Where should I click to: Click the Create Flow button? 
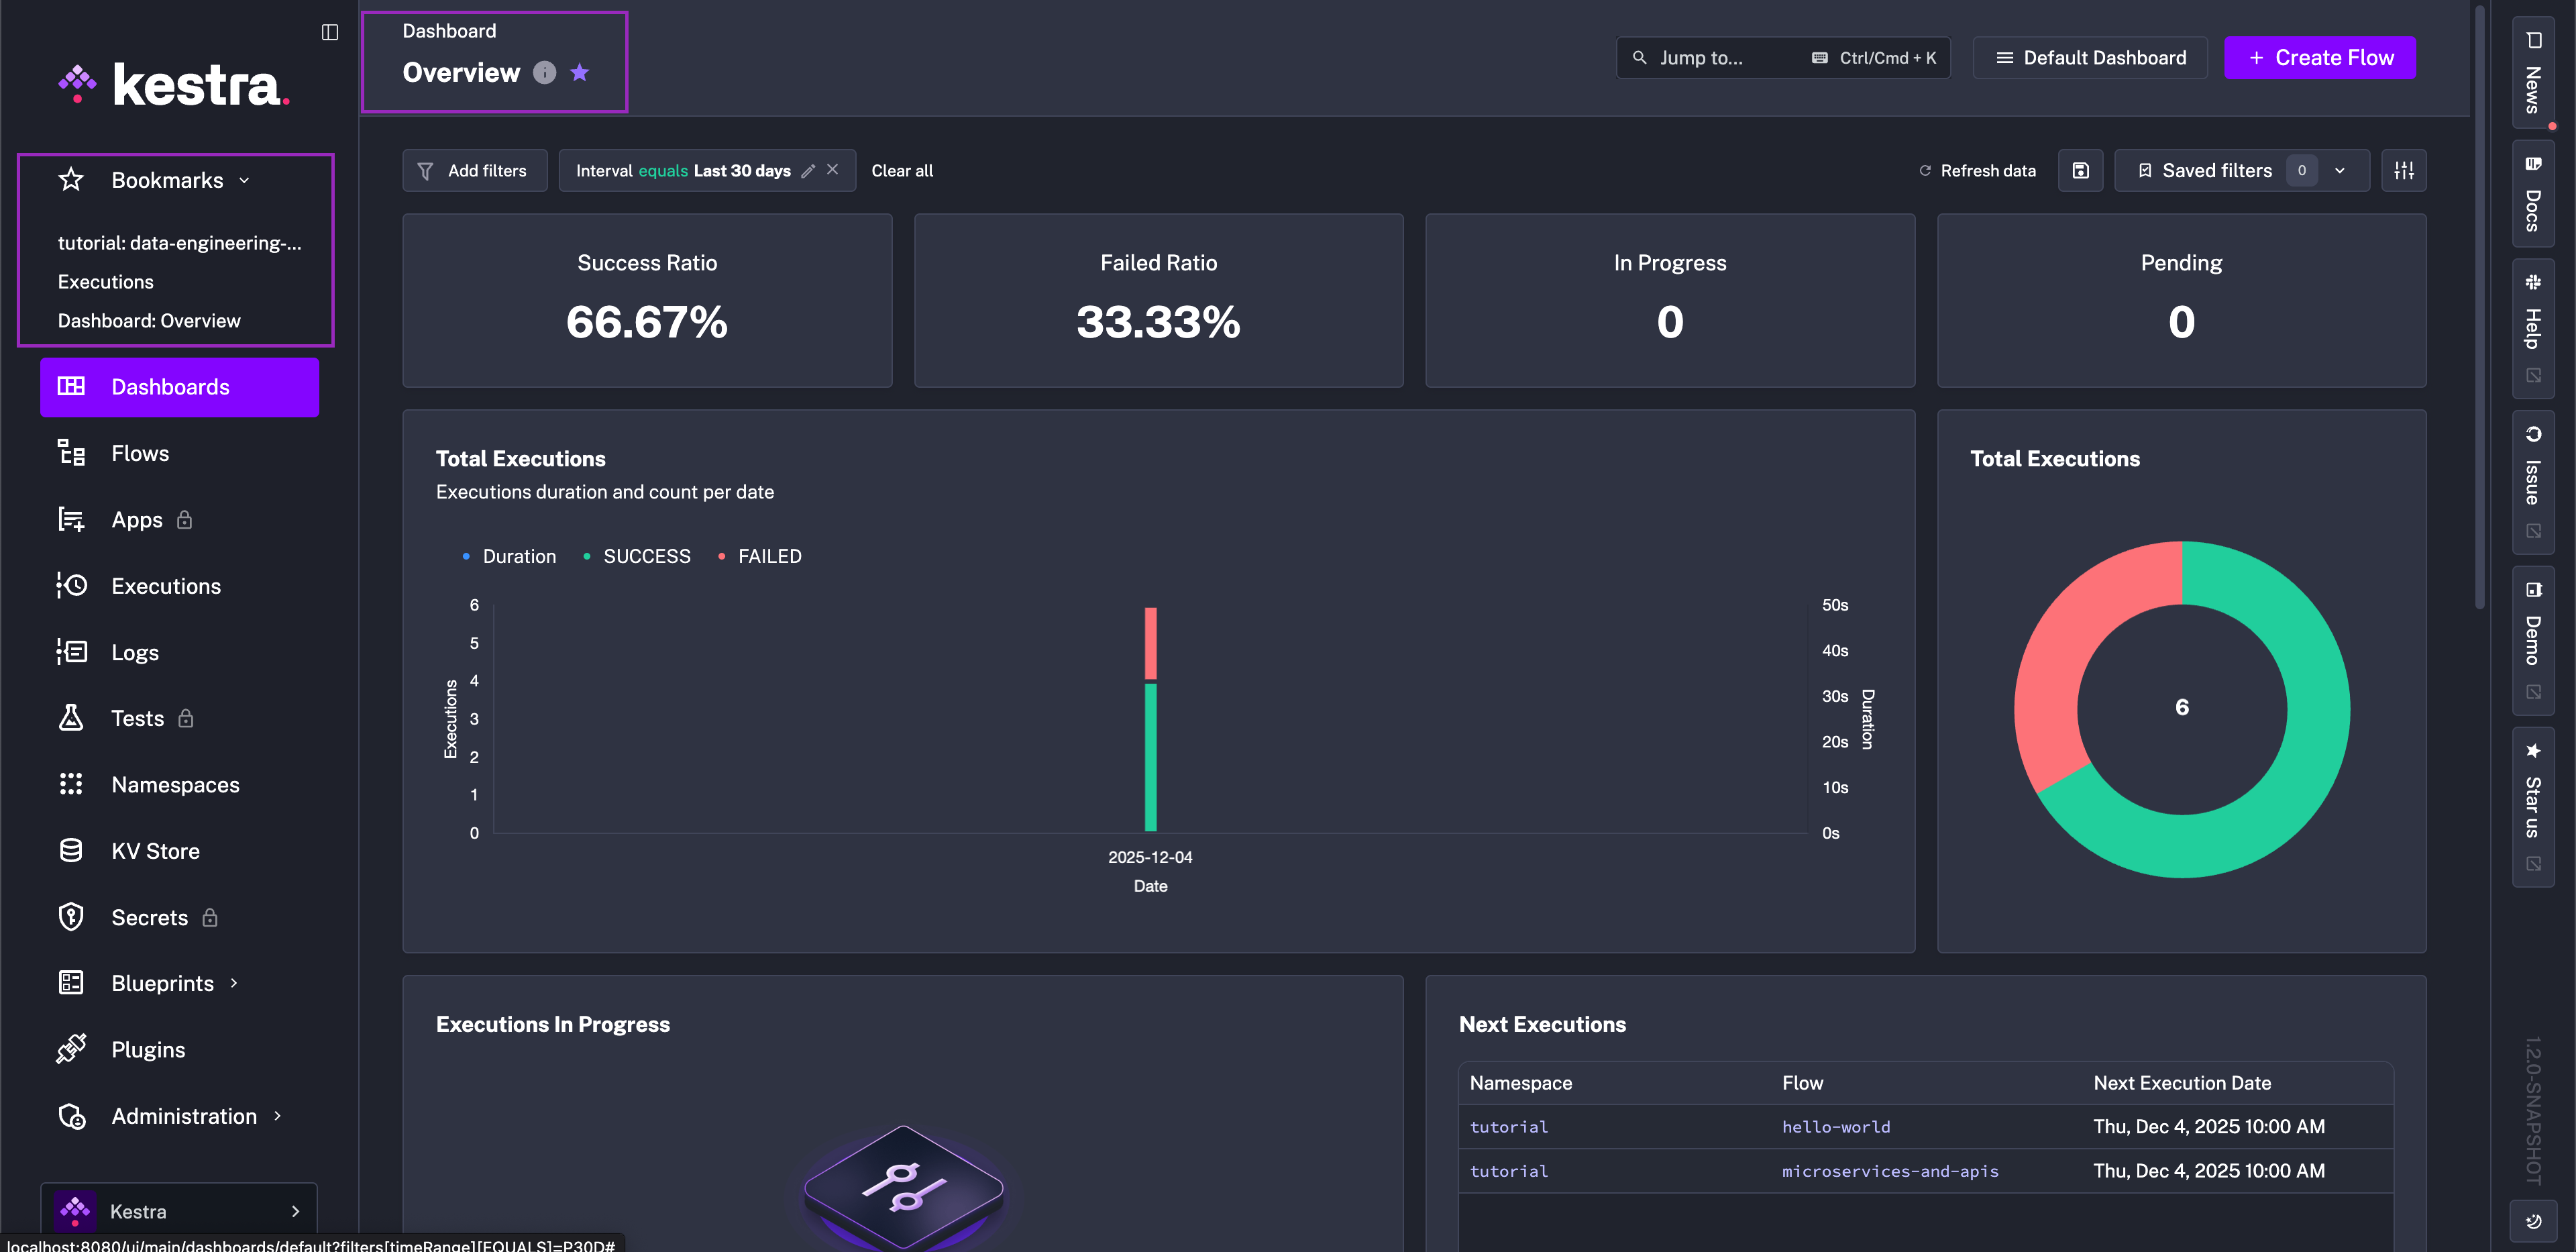pyautogui.click(x=2319, y=57)
